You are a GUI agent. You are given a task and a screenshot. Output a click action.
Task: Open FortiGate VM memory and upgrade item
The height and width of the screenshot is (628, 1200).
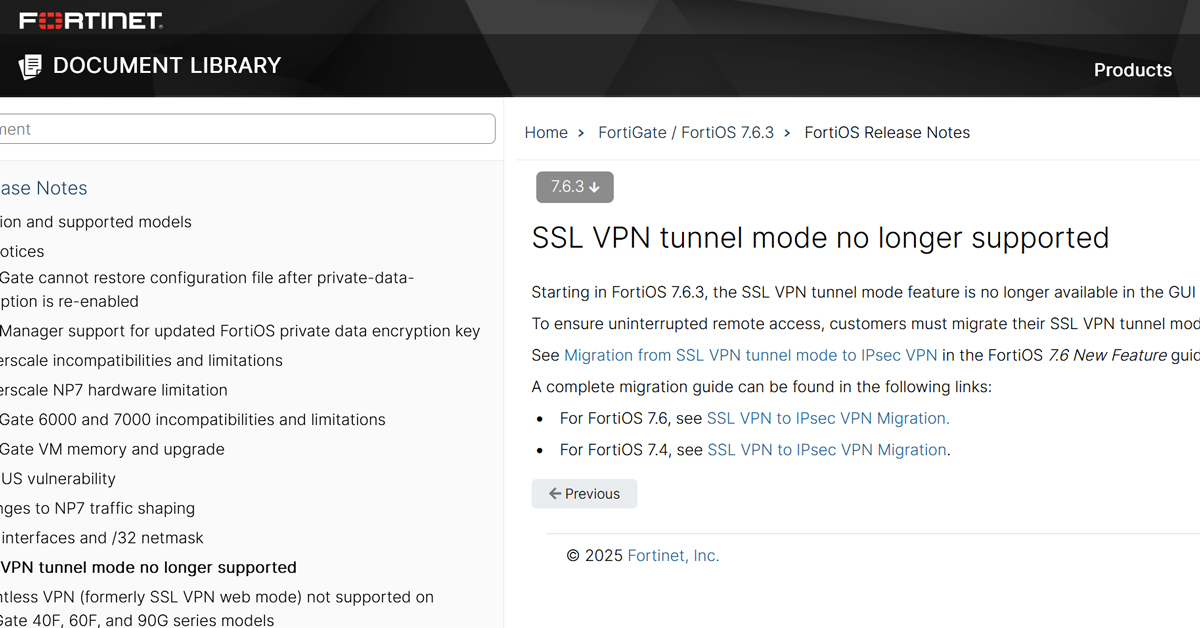coord(112,450)
